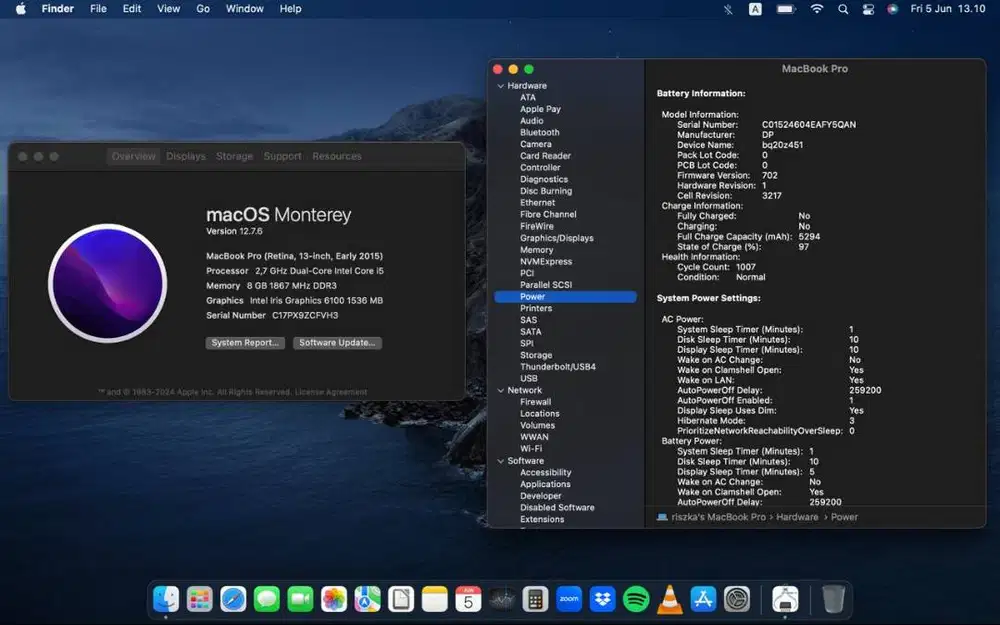Screen dimensions: 1000x625
Task: Open Dropbox from the Dock
Action: [x=603, y=599]
